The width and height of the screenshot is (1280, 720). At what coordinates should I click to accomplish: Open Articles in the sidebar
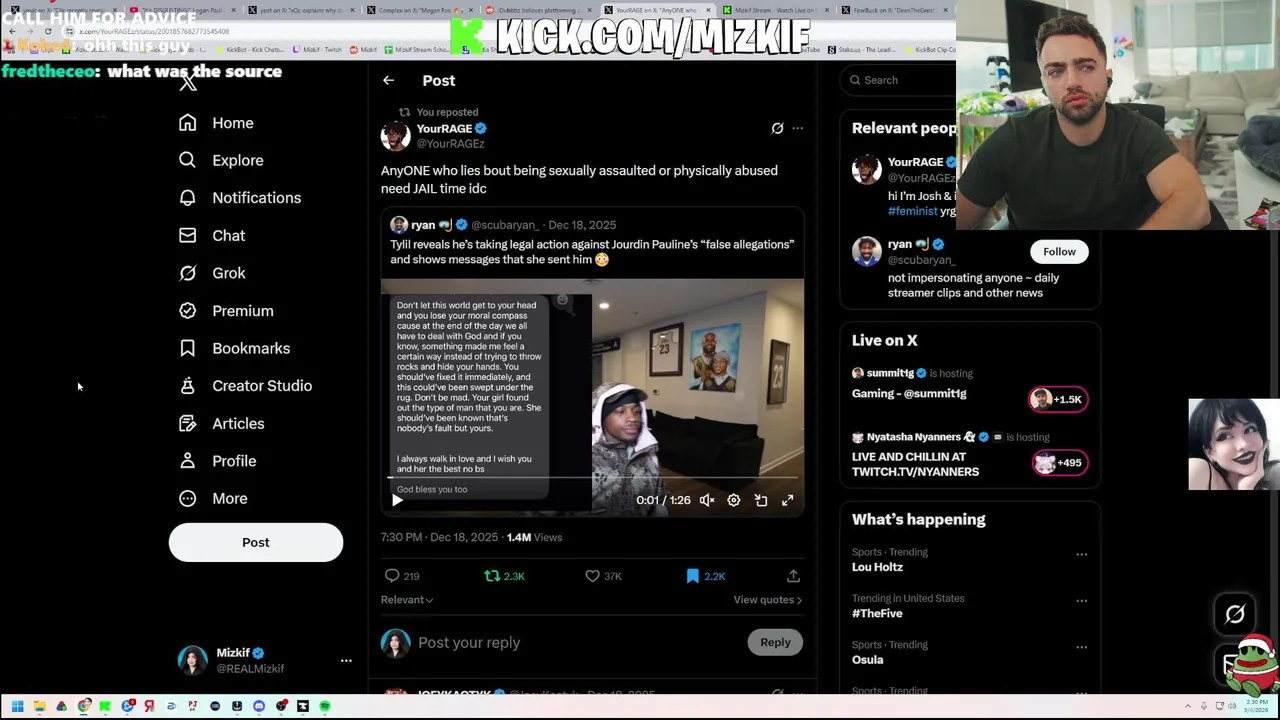[221, 424]
